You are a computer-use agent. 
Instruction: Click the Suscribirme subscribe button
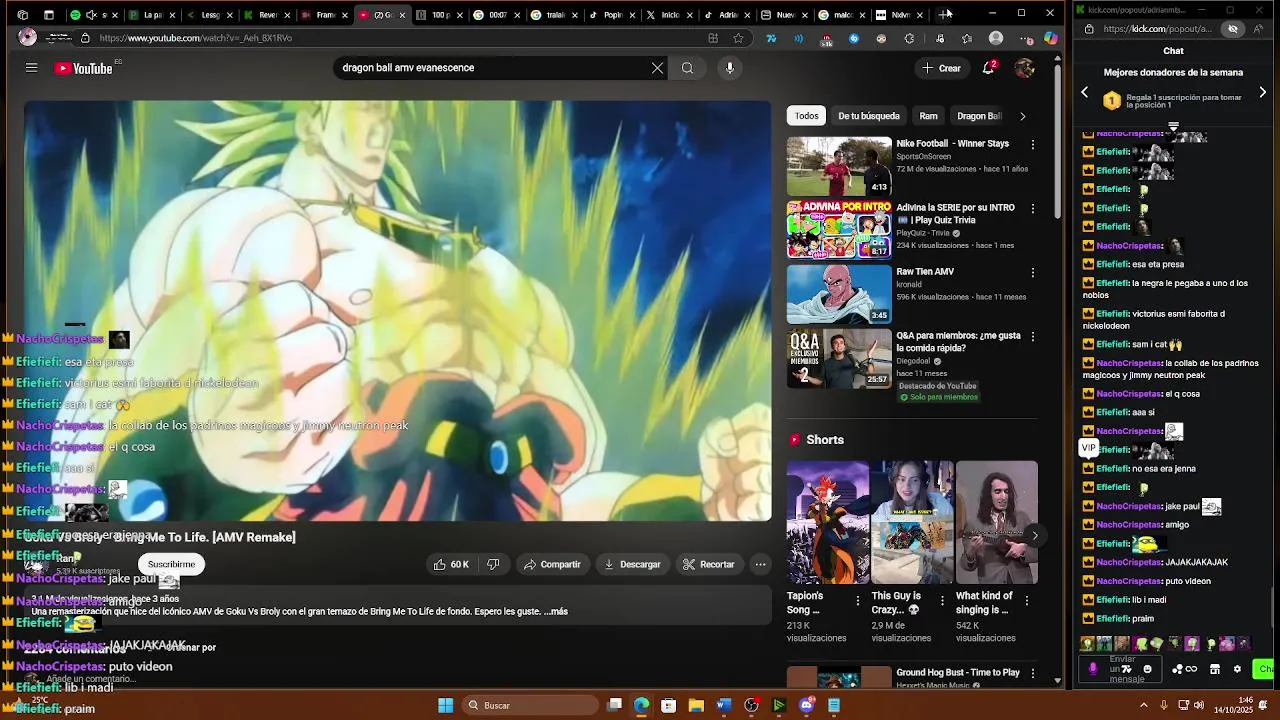tap(171, 564)
